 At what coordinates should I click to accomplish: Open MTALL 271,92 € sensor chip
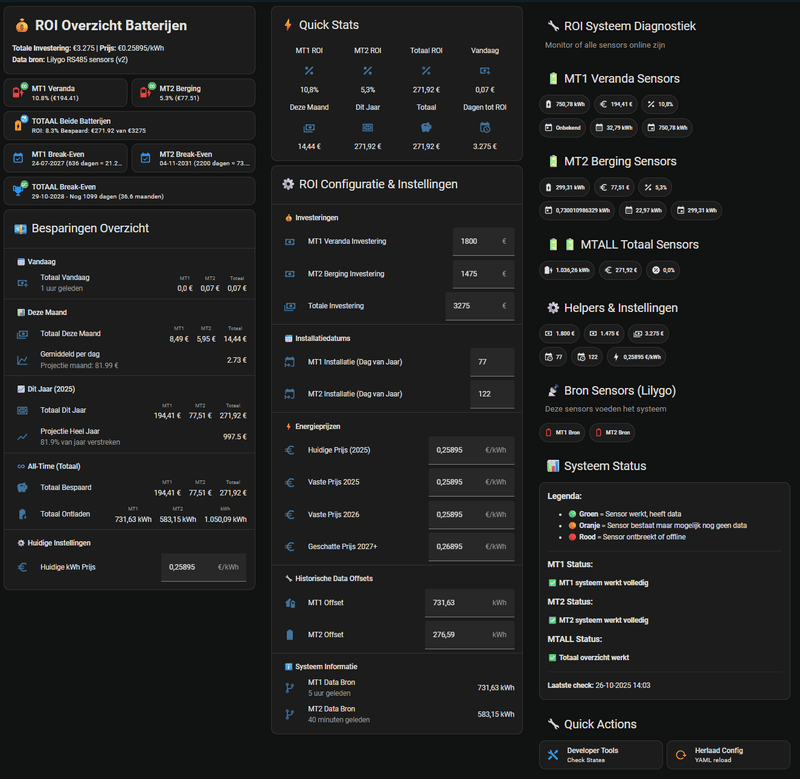620,270
